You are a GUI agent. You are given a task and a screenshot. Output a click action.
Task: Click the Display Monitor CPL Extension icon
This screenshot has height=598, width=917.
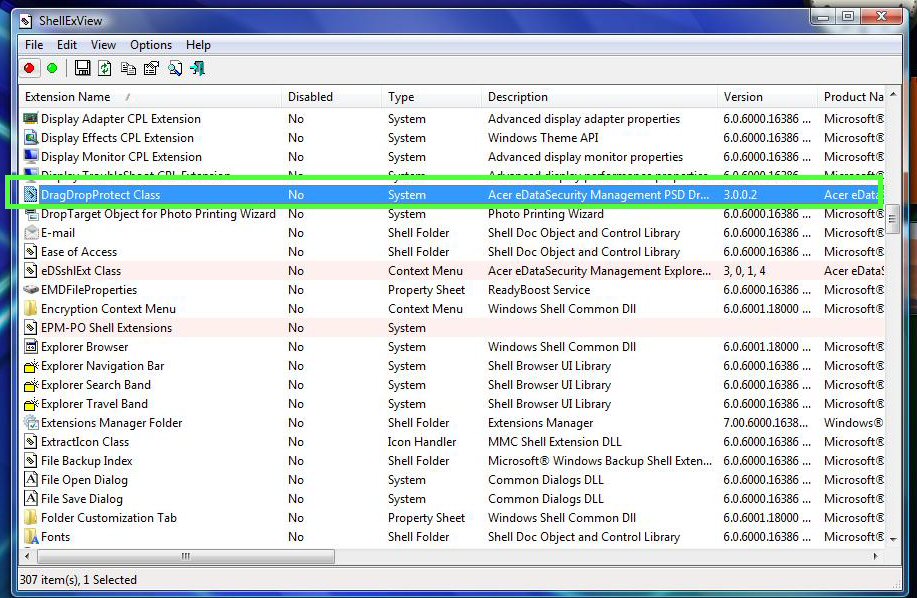coord(30,157)
